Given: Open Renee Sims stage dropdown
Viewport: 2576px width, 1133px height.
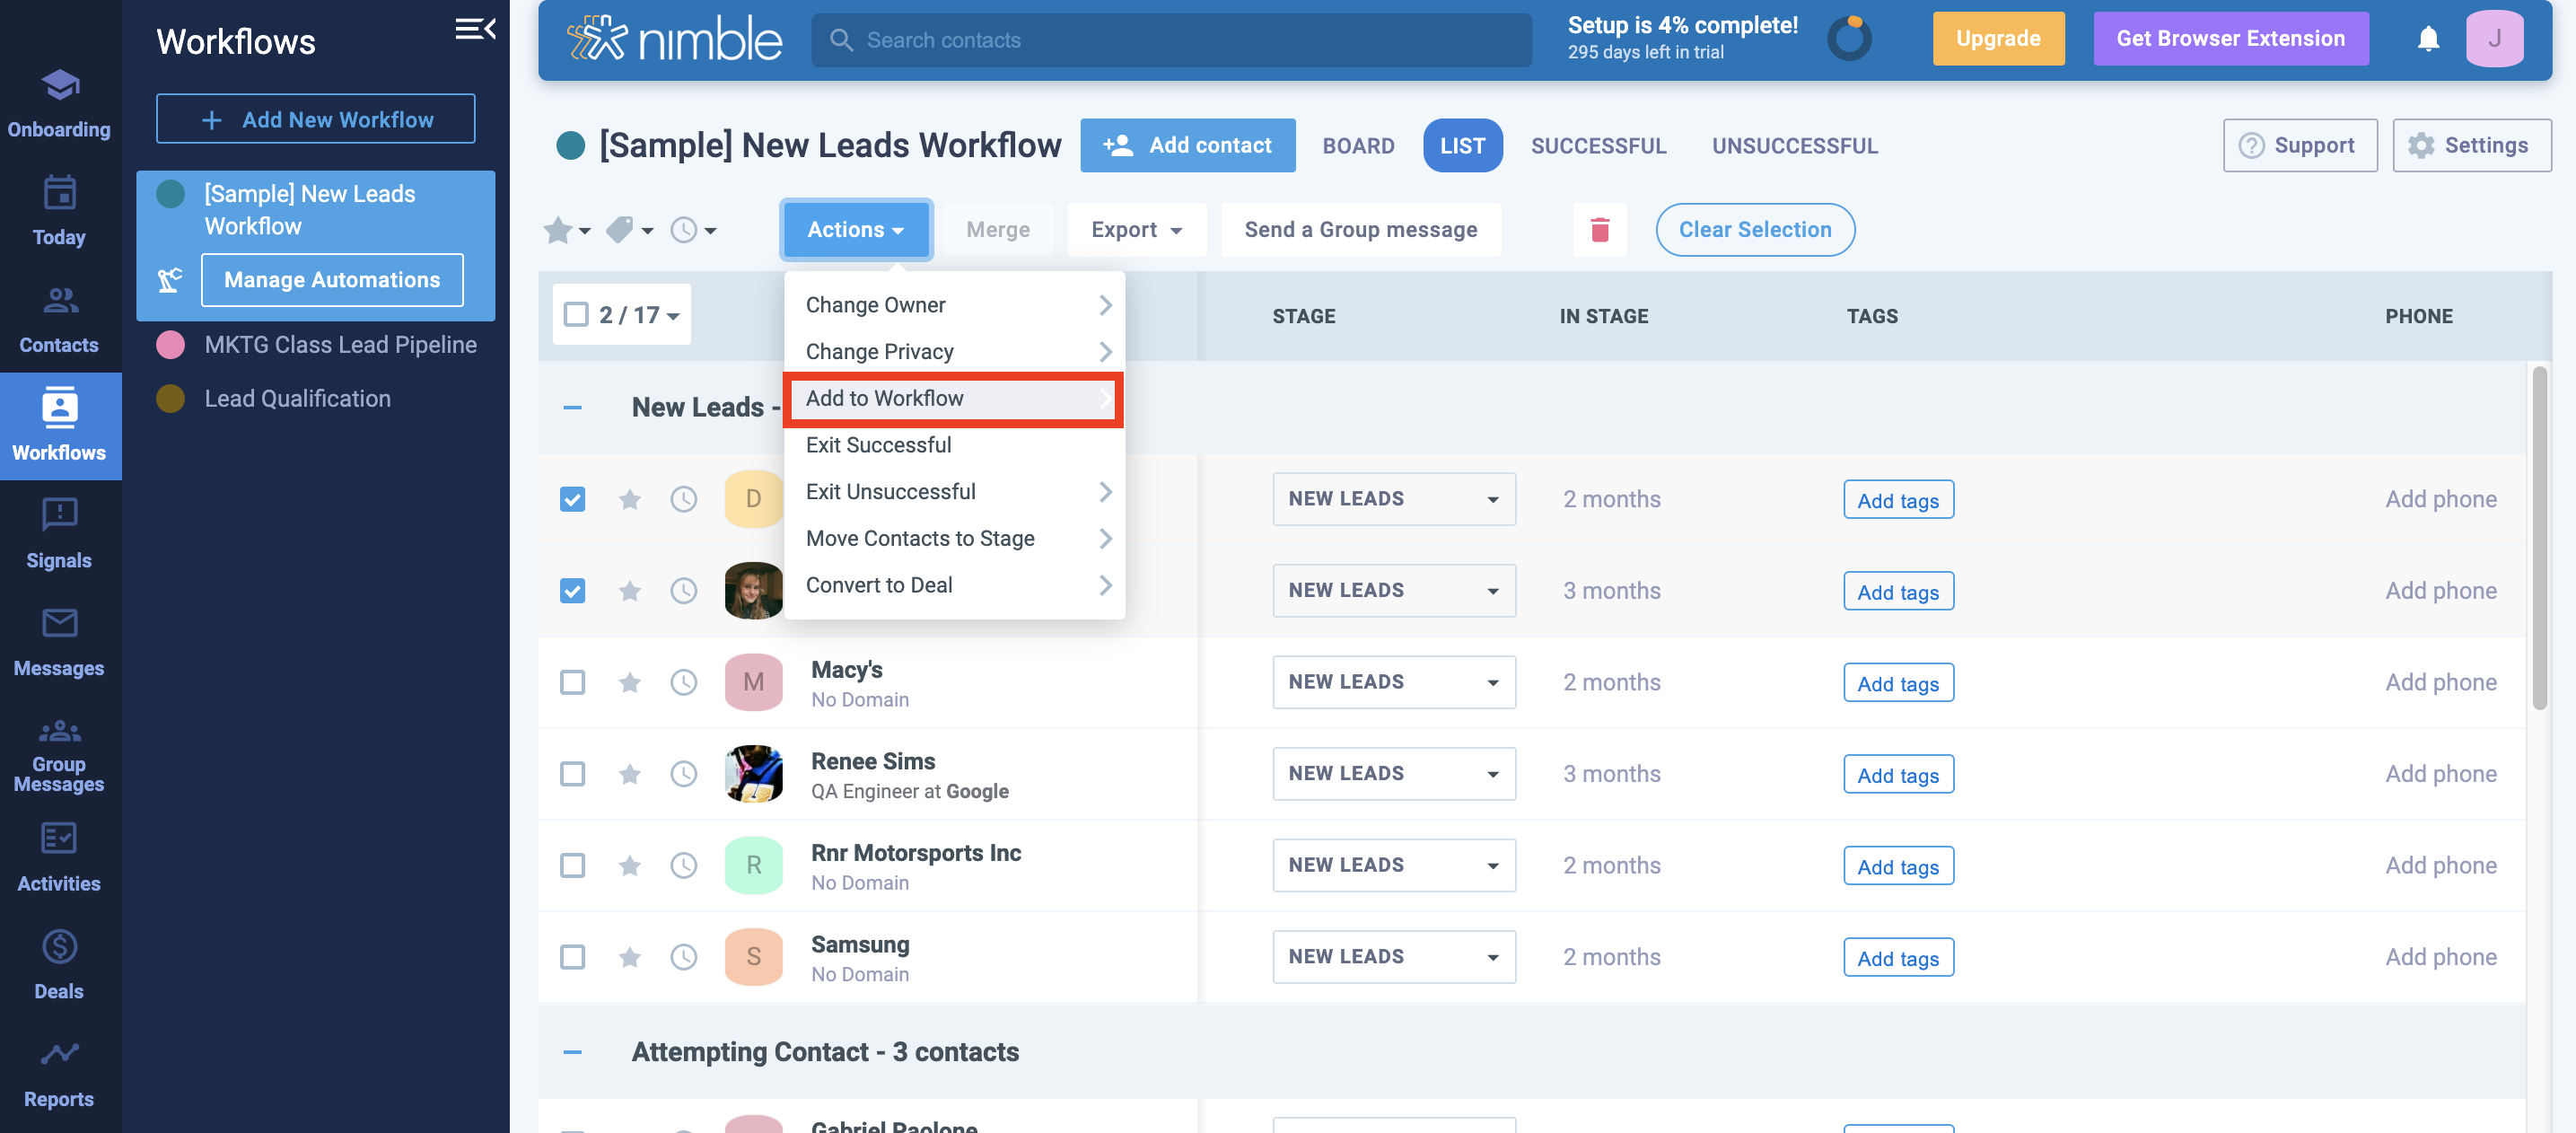Looking at the screenshot, I should (x=1393, y=774).
